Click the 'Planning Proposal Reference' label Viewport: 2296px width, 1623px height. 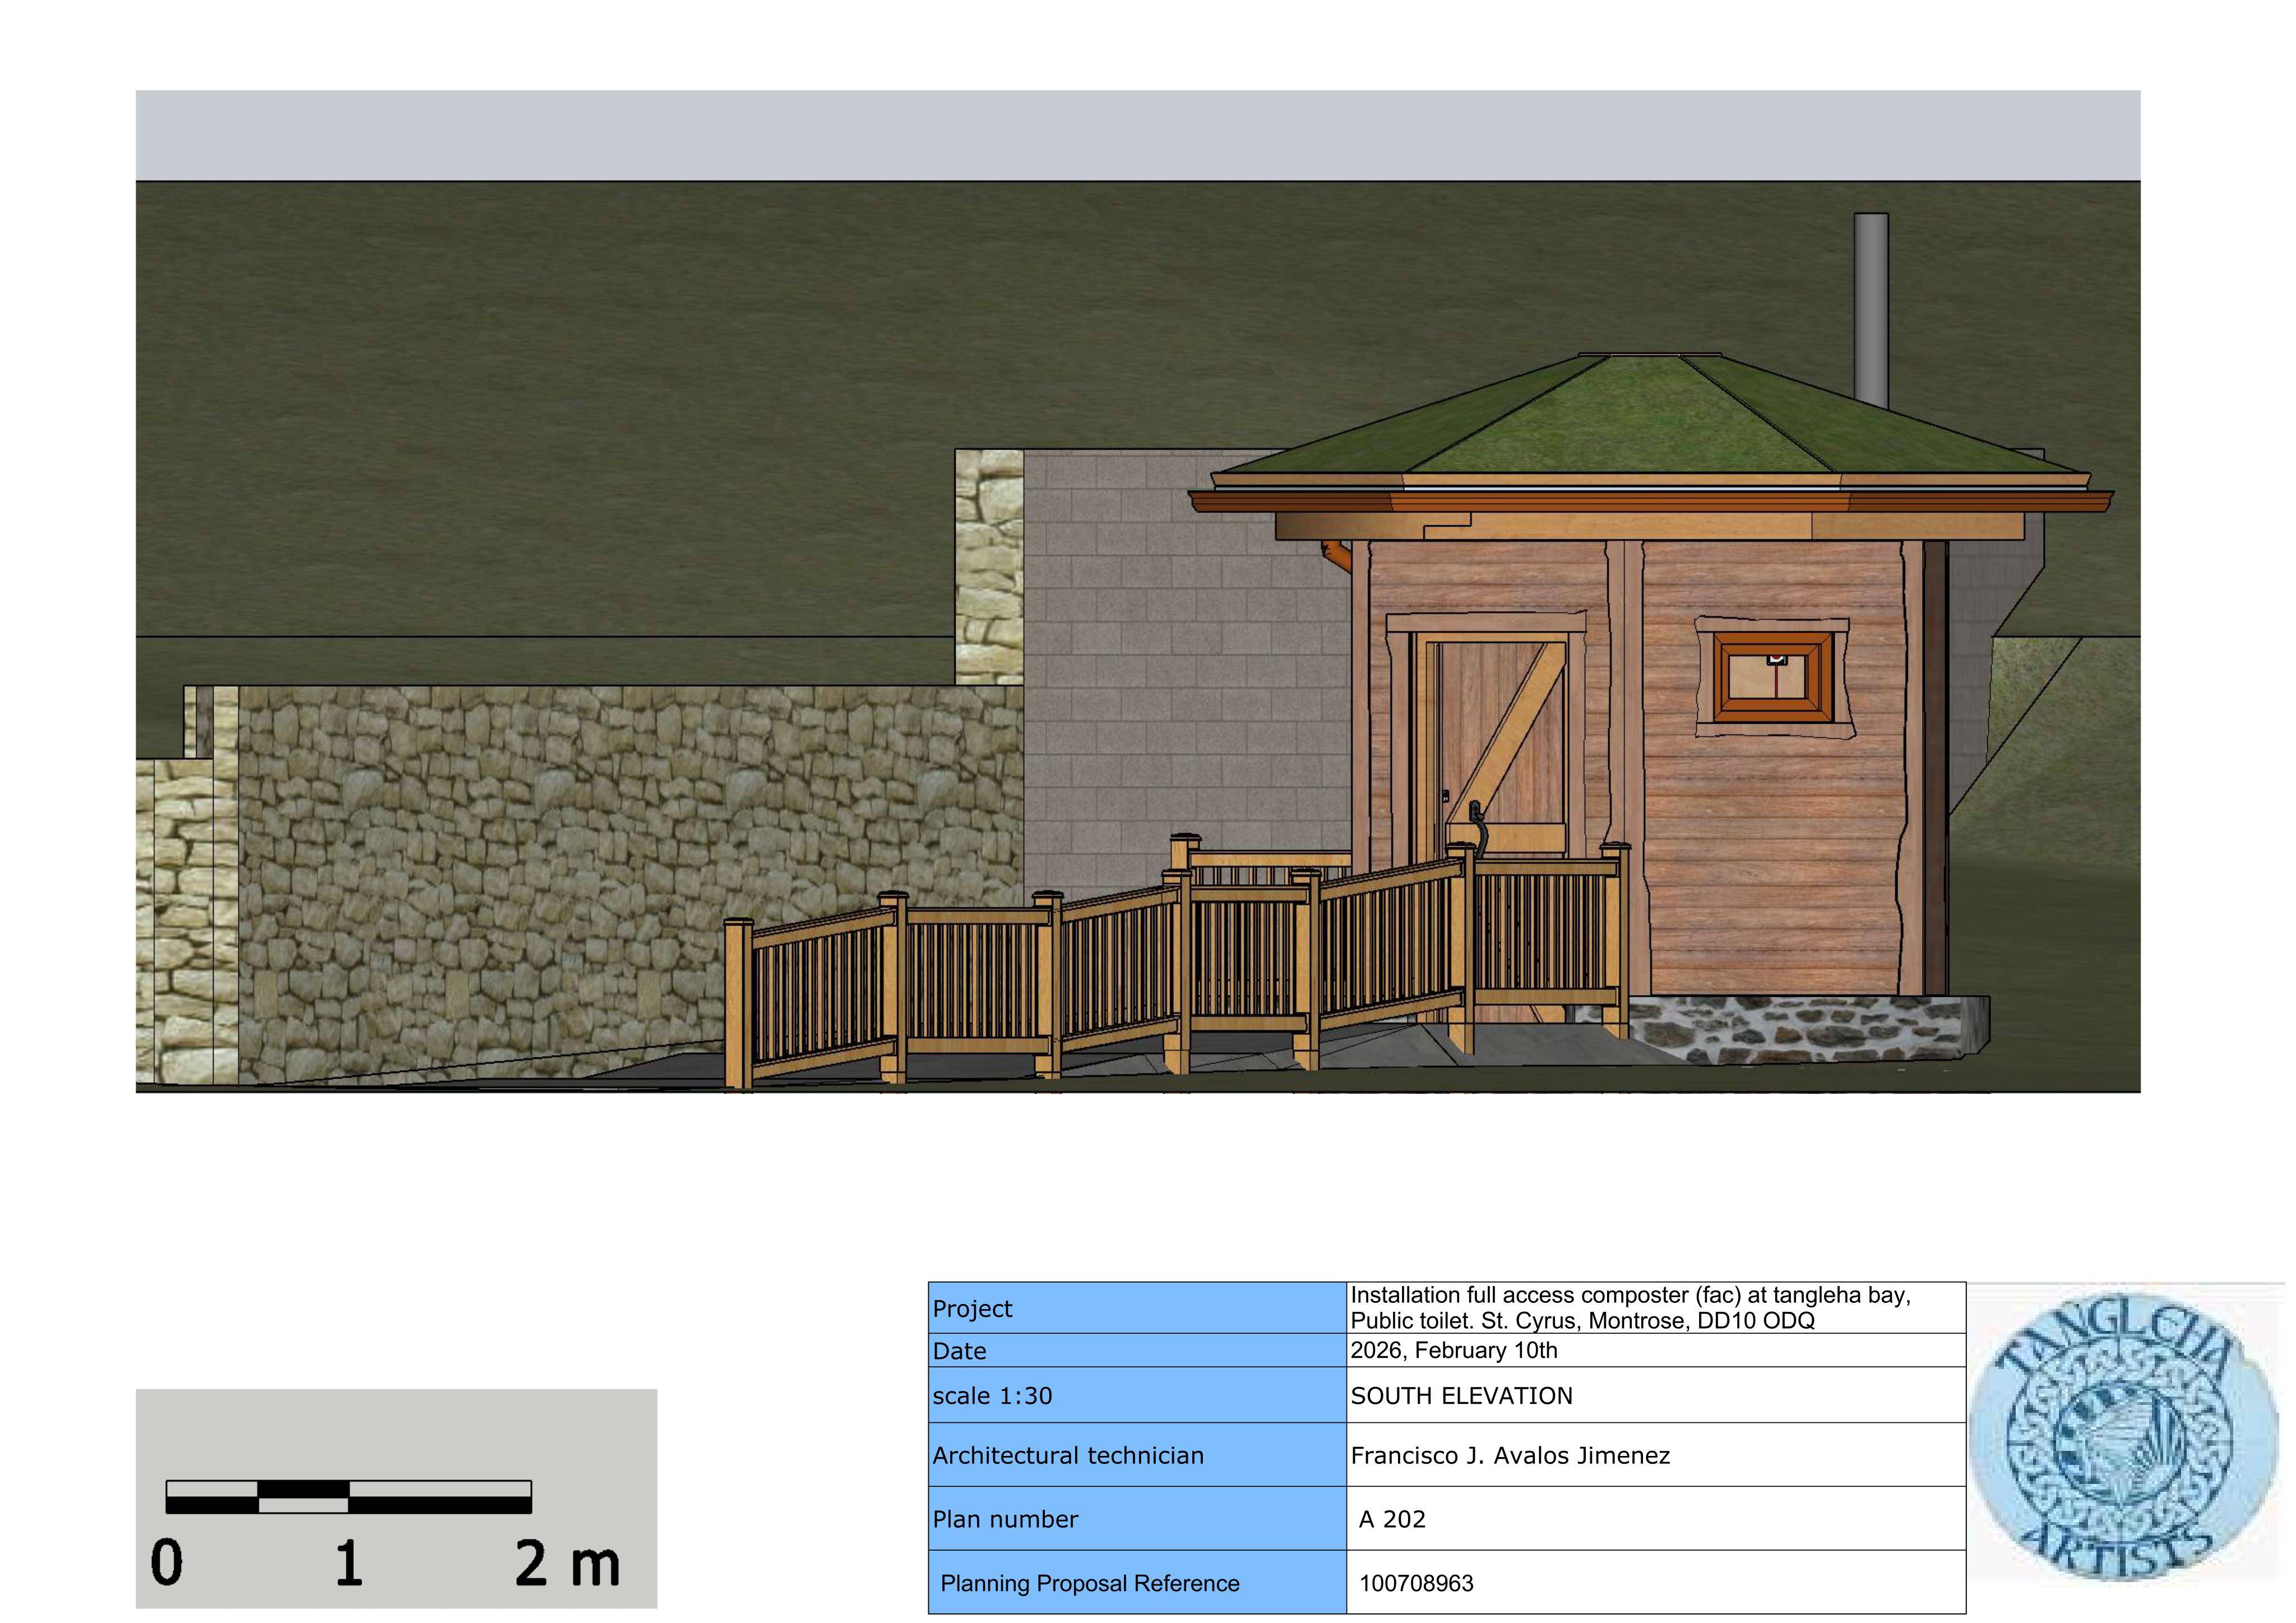point(1090,1583)
